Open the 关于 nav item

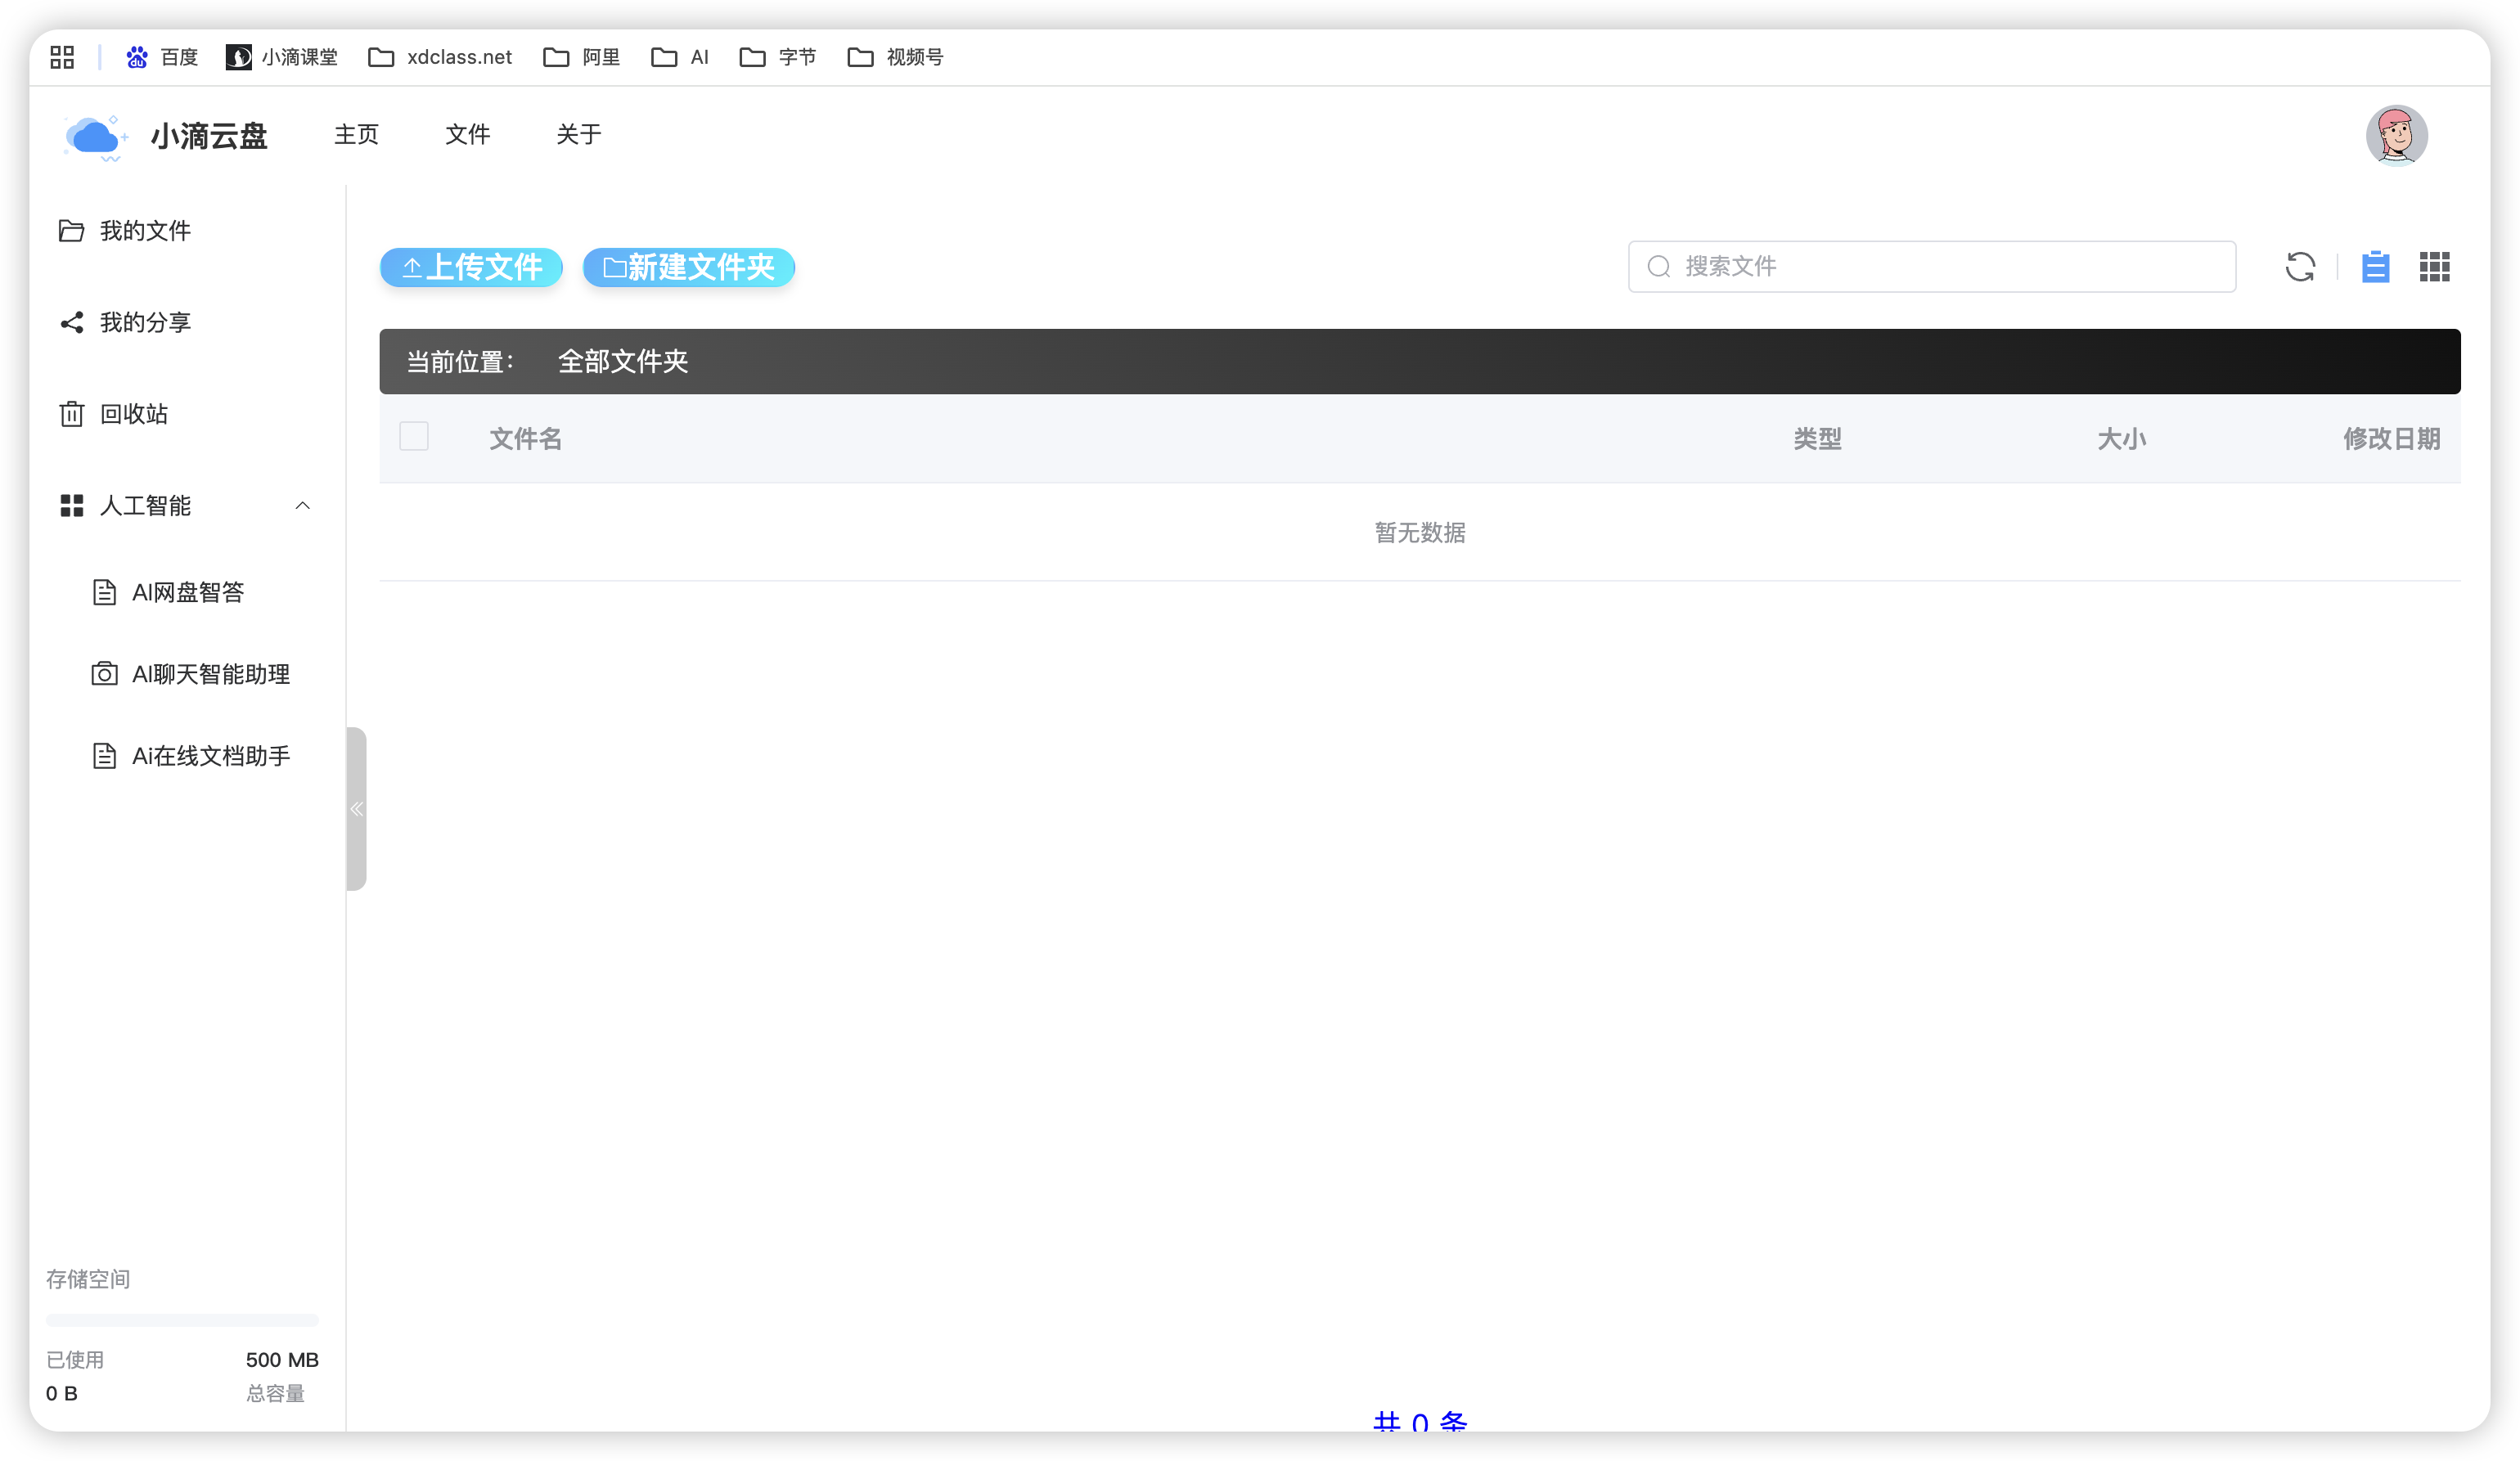pyautogui.click(x=578, y=134)
